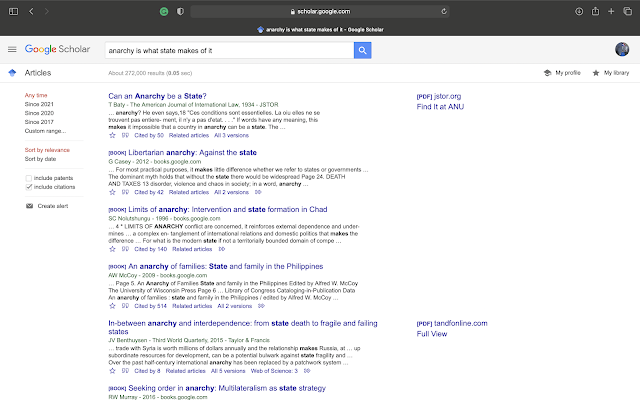
Task: Open the Custom range date option
Action: 45,131
